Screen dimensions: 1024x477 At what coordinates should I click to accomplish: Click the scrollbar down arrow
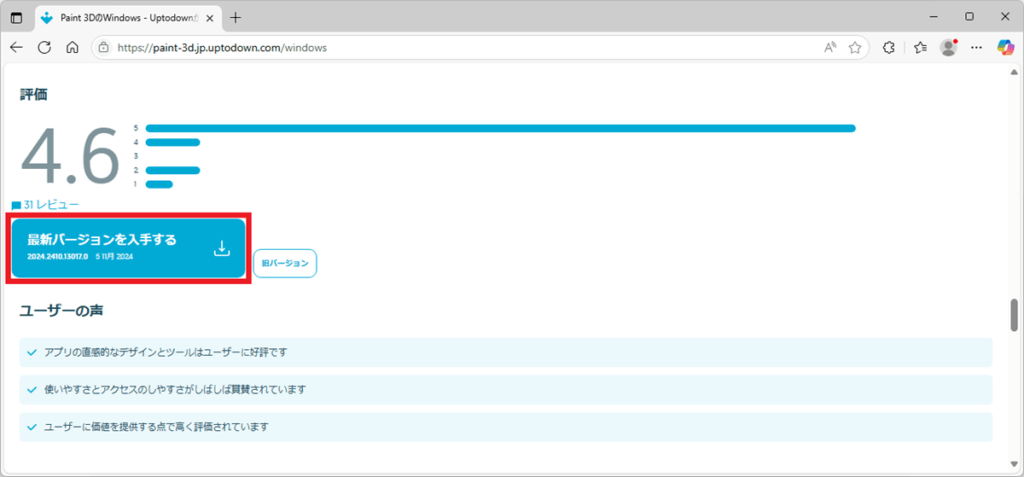click(x=1014, y=465)
